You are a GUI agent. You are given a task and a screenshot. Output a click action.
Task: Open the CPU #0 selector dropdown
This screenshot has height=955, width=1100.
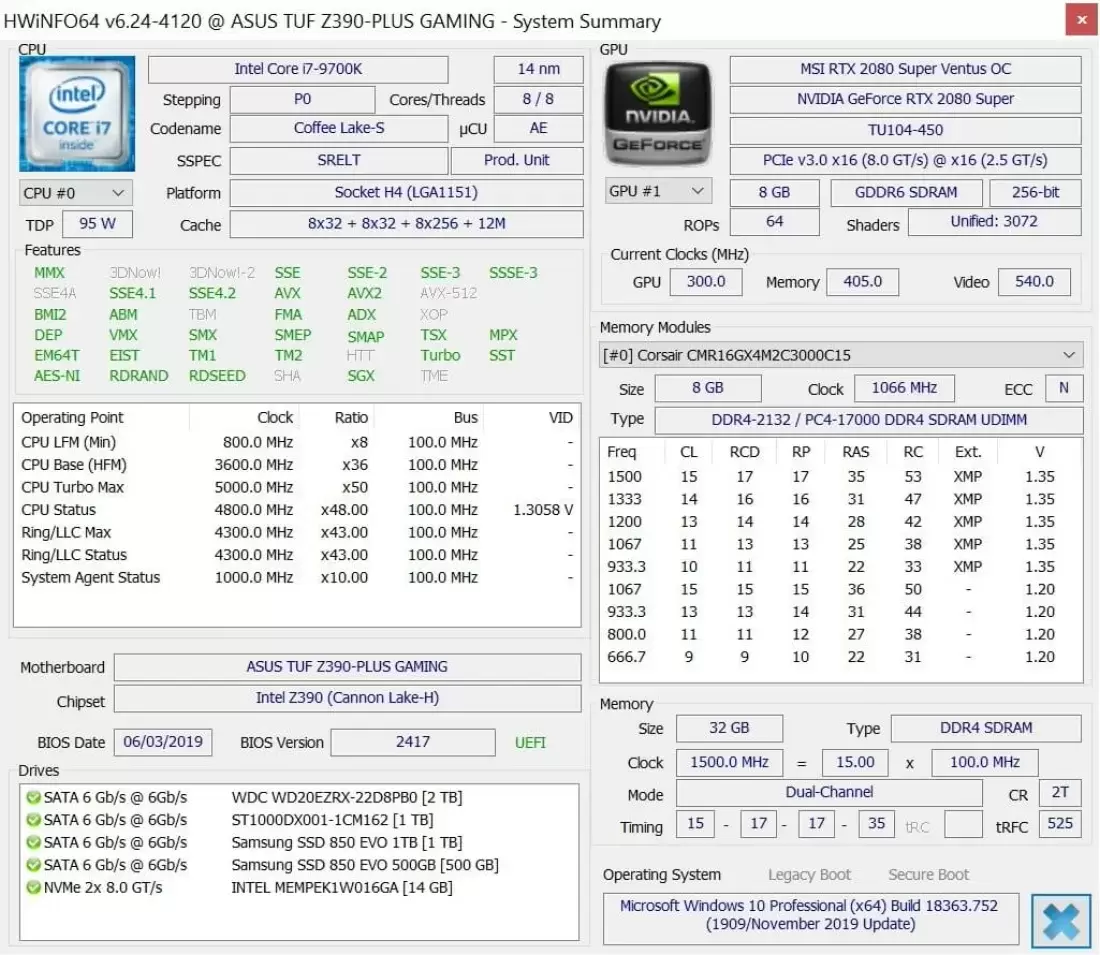coord(75,193)
